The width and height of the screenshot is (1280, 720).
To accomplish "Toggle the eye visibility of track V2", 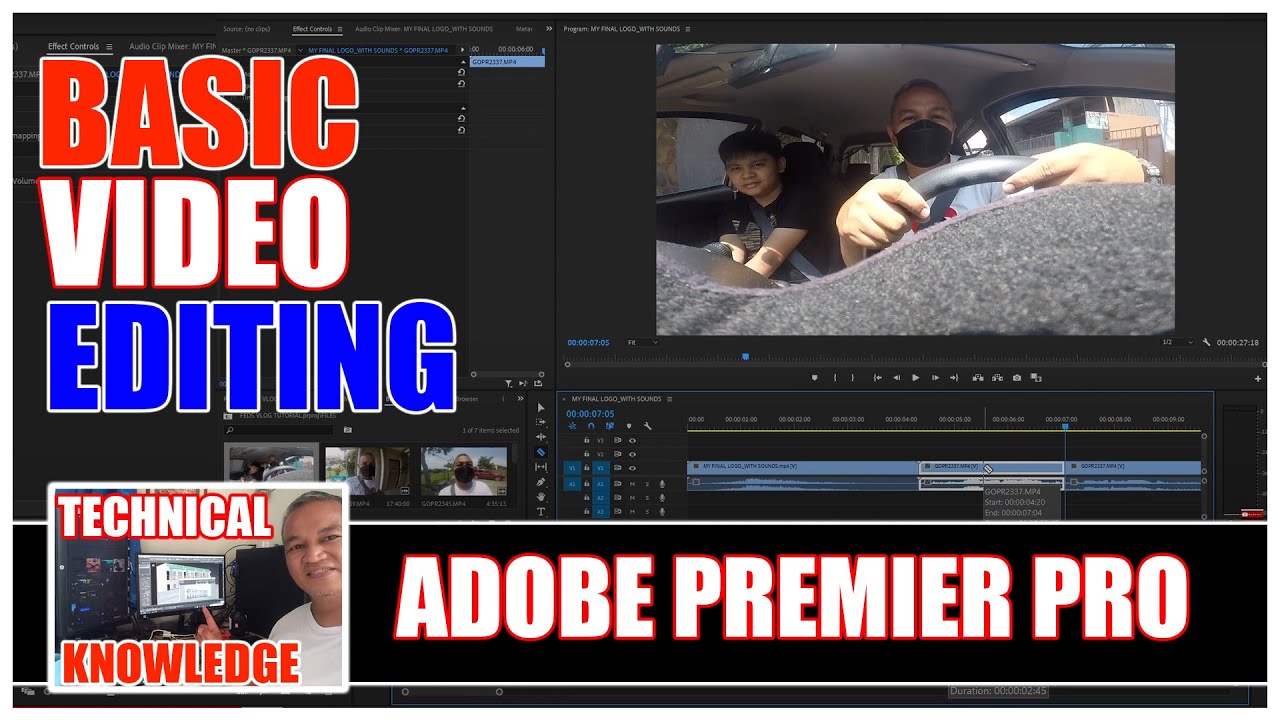I will (x=632, y=454).
